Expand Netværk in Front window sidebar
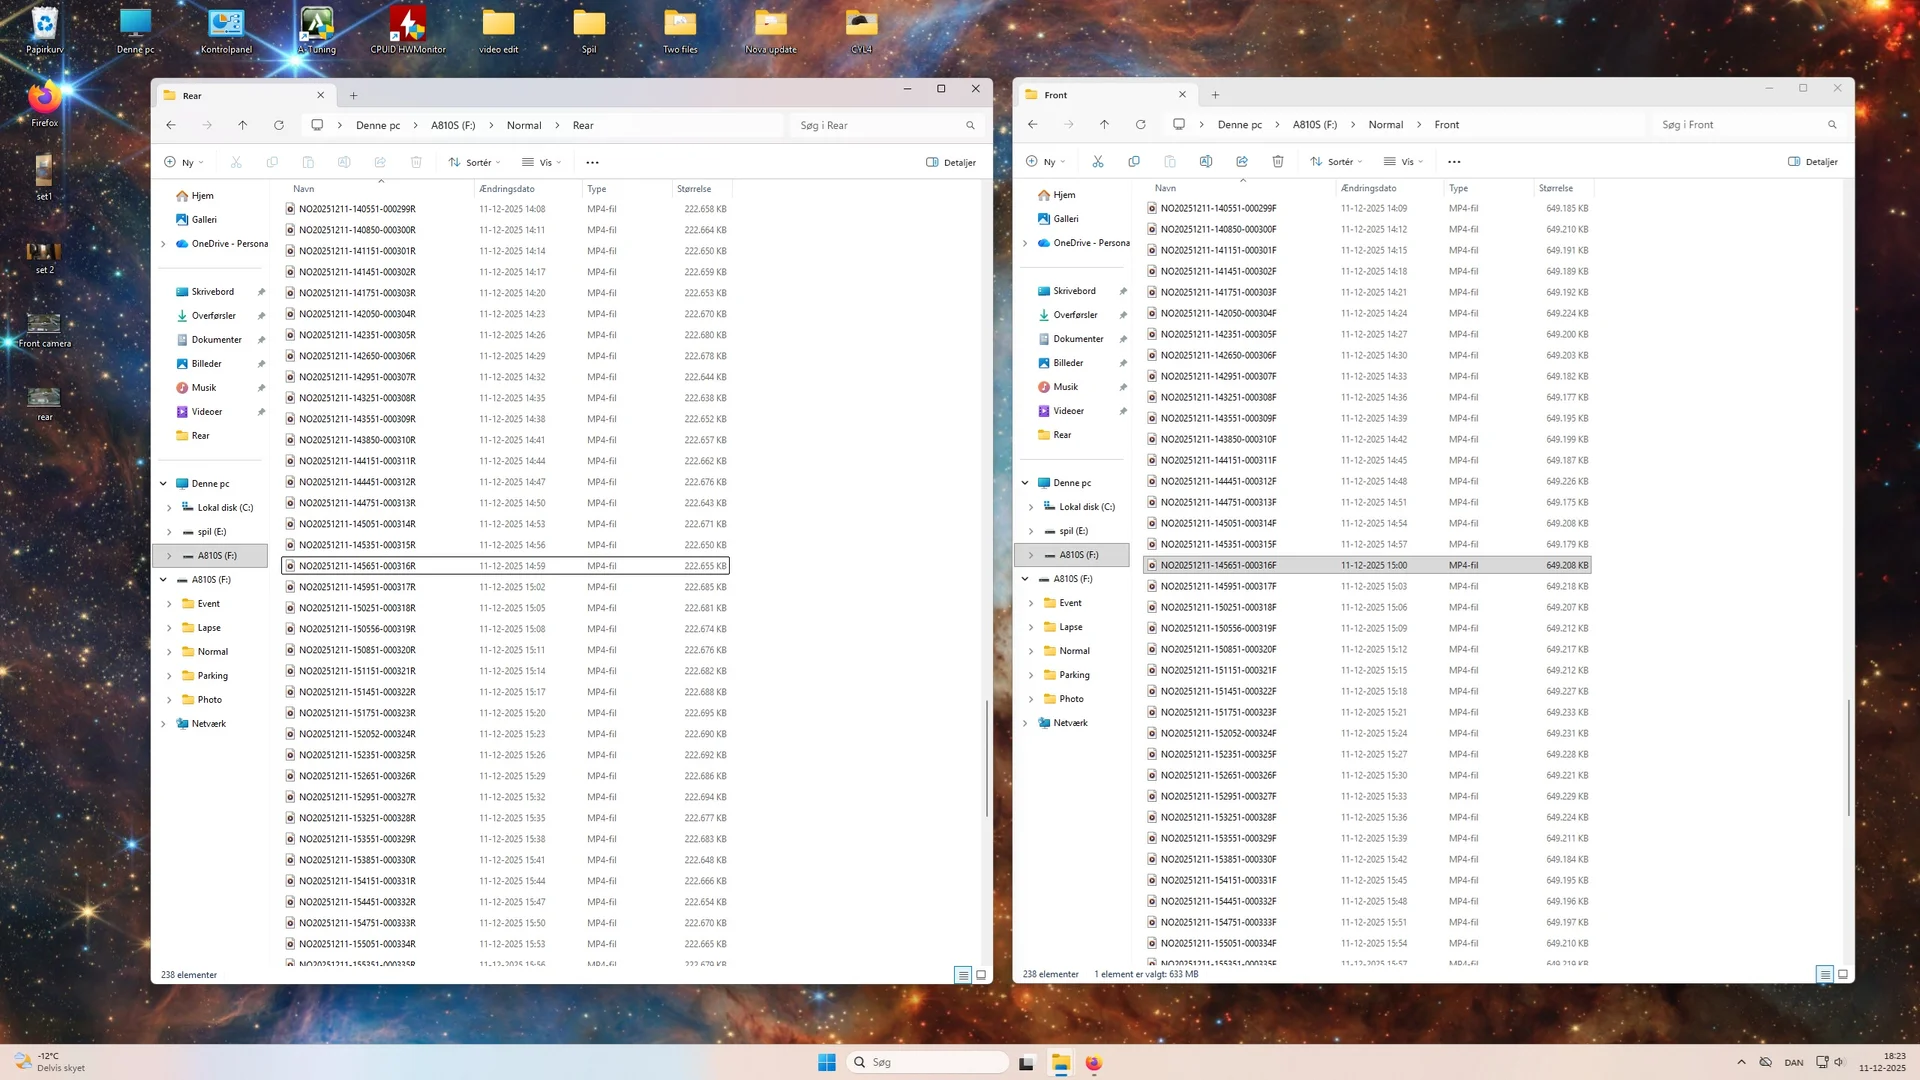 [x=1025, y=723]
